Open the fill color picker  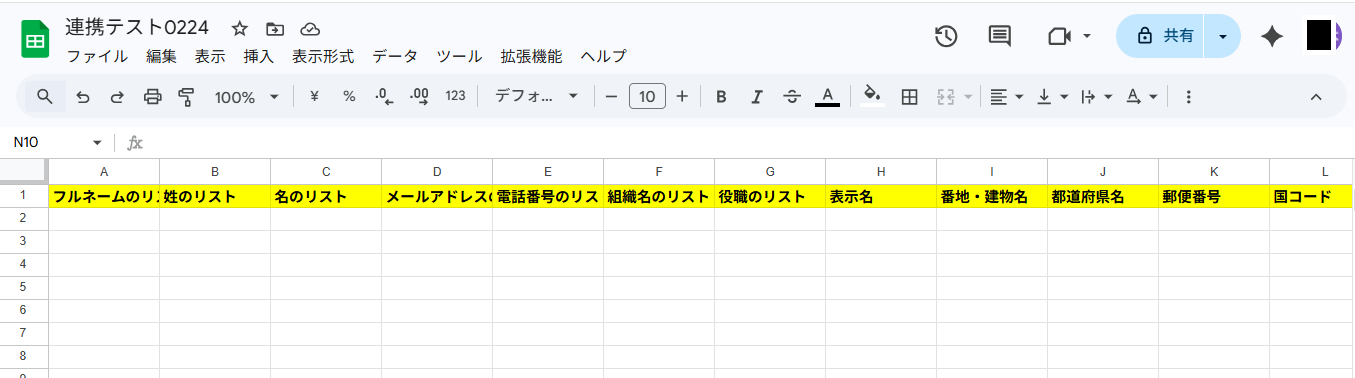click(x=872, y=96)
